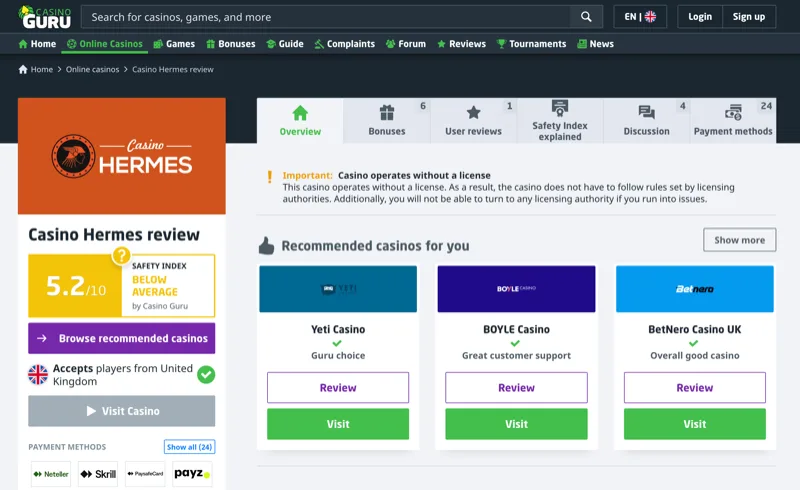This screenshot has width=800, height=490.
Task: Click the Payz payment icon
Action: click(192, 474)
